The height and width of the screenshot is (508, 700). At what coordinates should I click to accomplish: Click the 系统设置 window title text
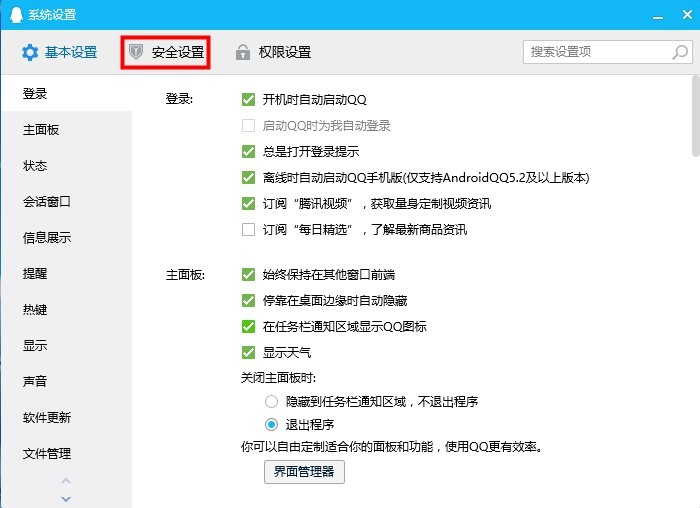[52, 15]
